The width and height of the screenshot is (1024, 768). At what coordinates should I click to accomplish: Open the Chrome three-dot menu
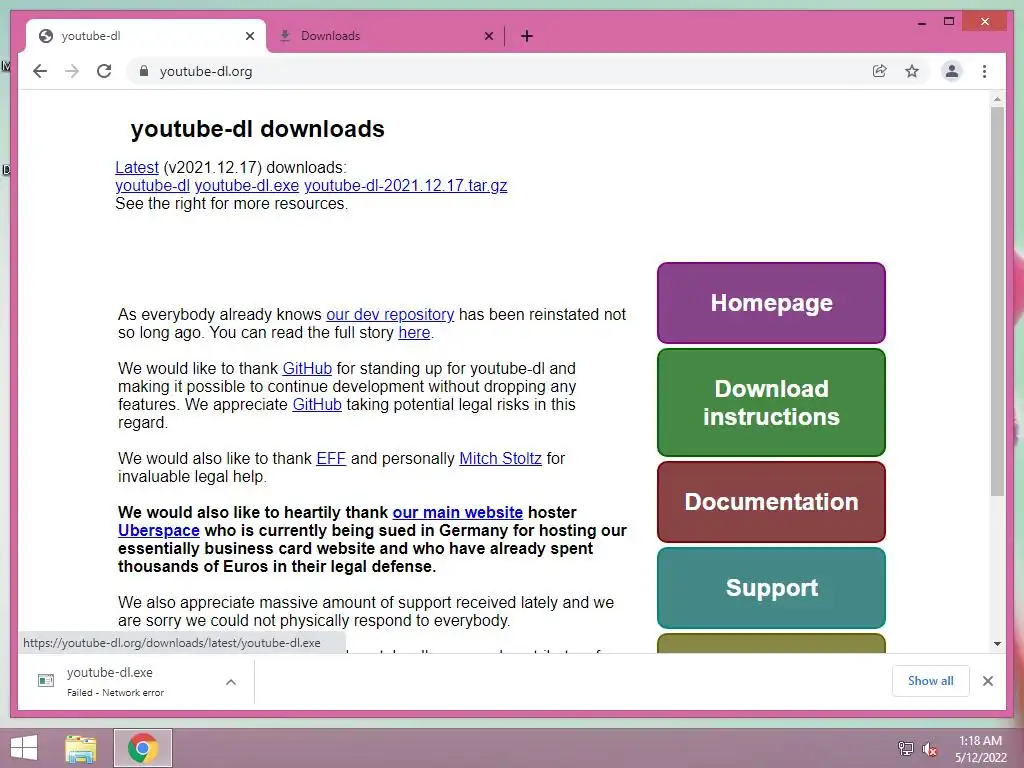click(x=984, y=71)
